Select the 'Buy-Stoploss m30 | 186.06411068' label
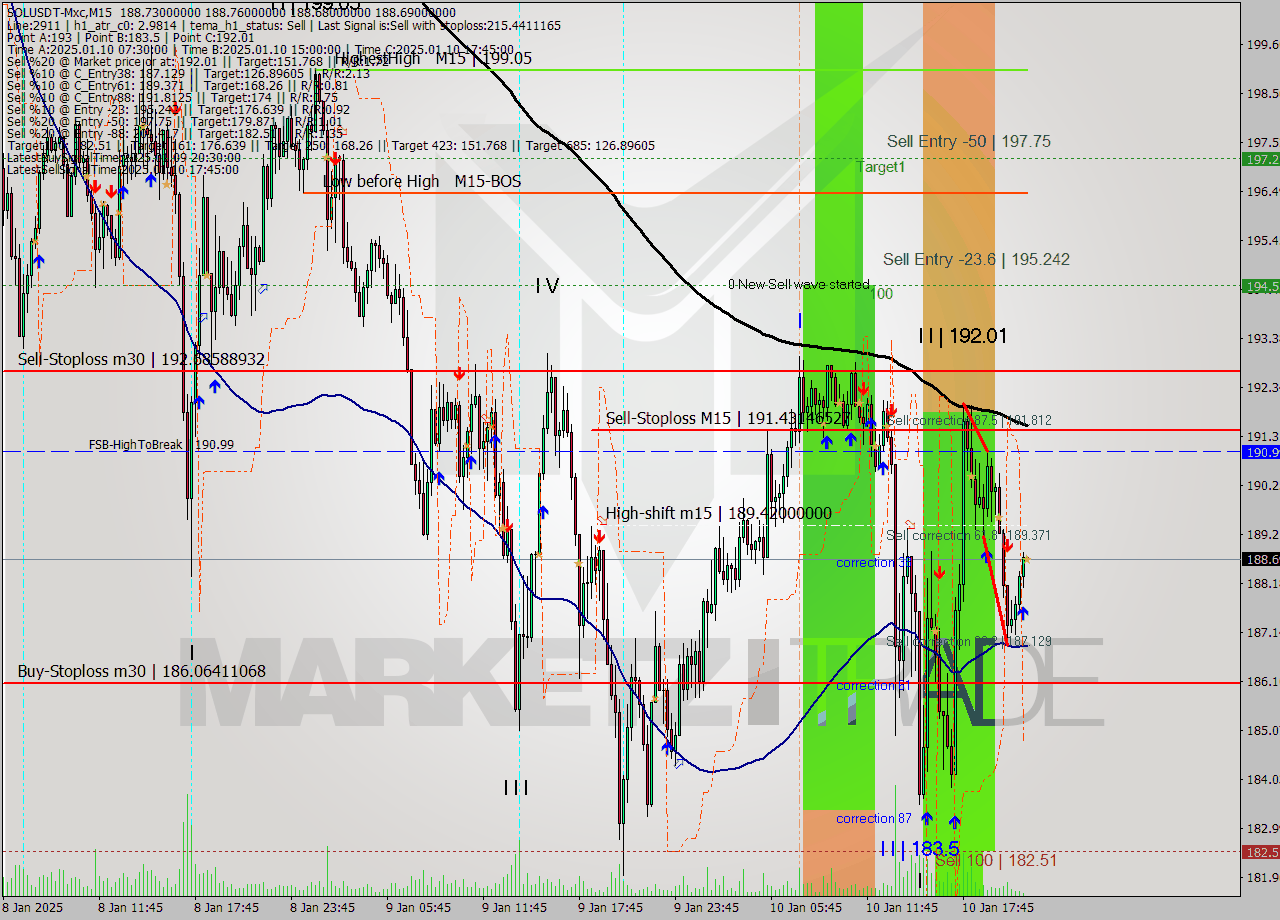1280x920 pixels. [x=142, y=671]
